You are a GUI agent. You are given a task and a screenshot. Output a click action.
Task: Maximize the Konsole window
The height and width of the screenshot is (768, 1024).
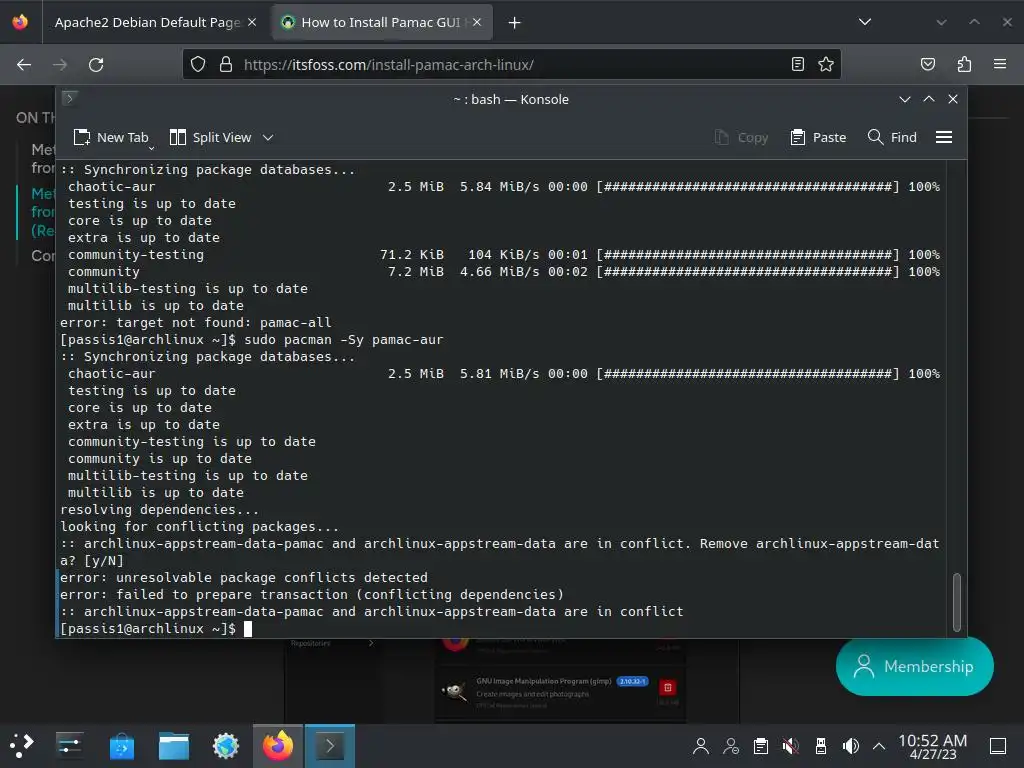[929, 99]
